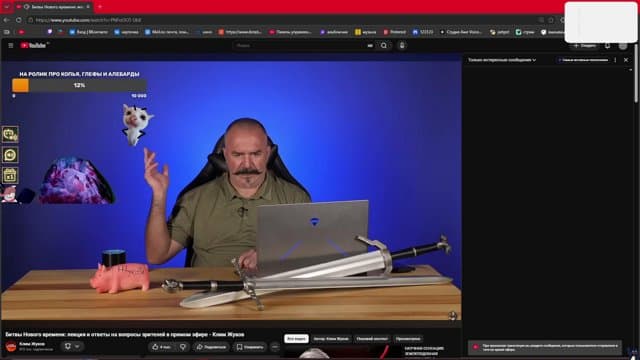Open the YouTube hamburger guide menu
This screenshot has height=360, width=640.
[11, 46]
